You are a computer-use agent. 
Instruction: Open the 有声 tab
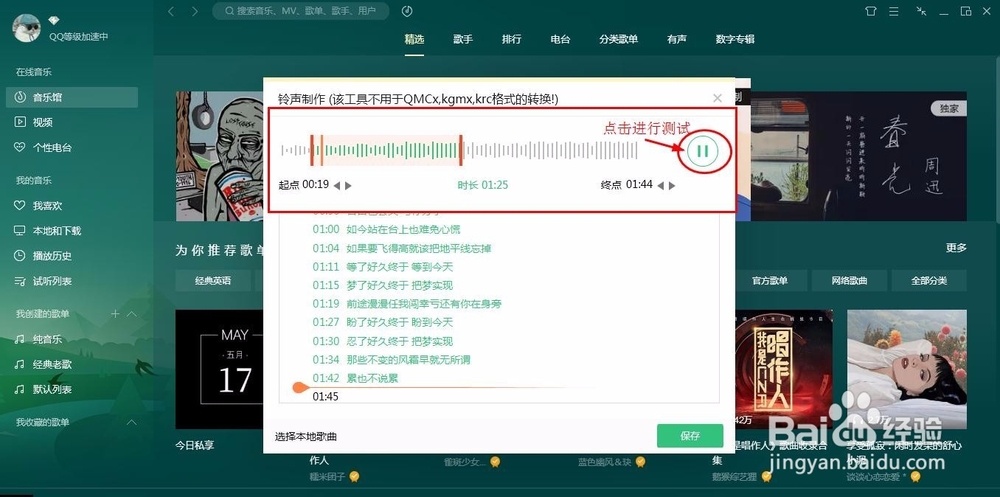coord(677,39)
